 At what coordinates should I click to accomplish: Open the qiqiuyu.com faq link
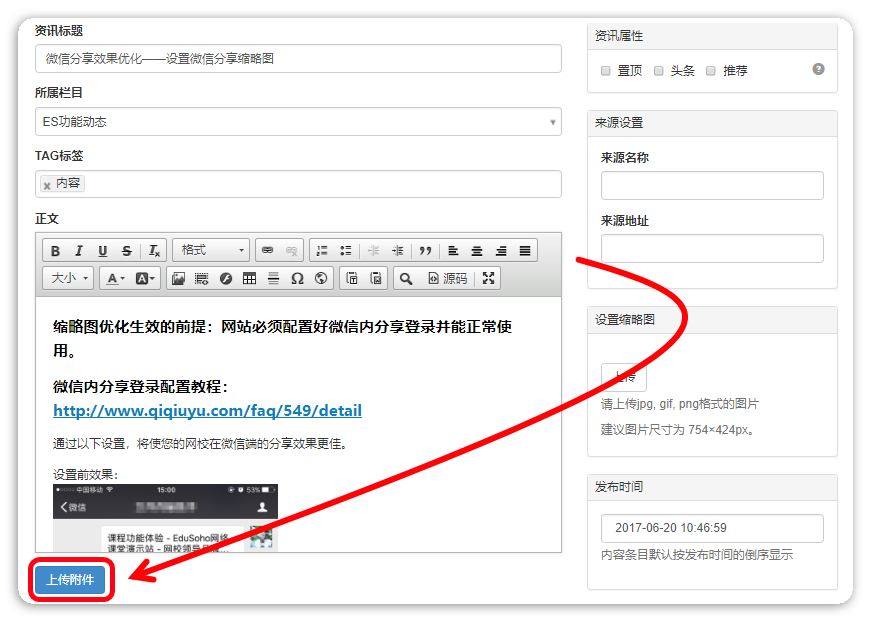pos(207,411)
